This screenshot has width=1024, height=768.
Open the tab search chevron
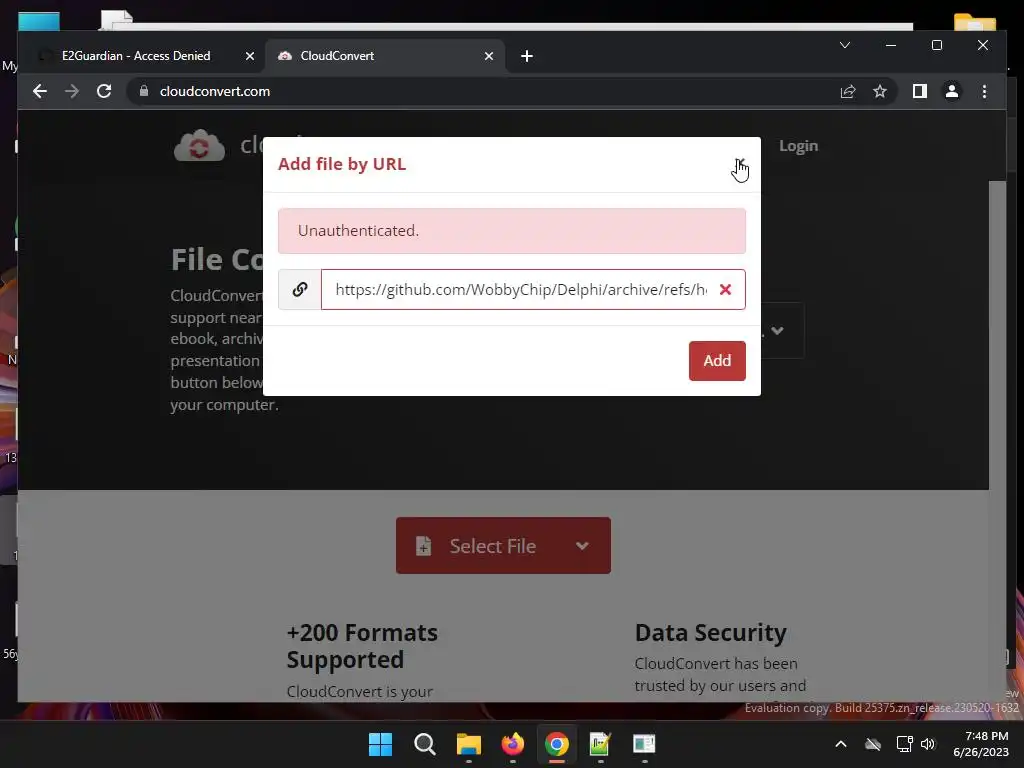point(844,45)
